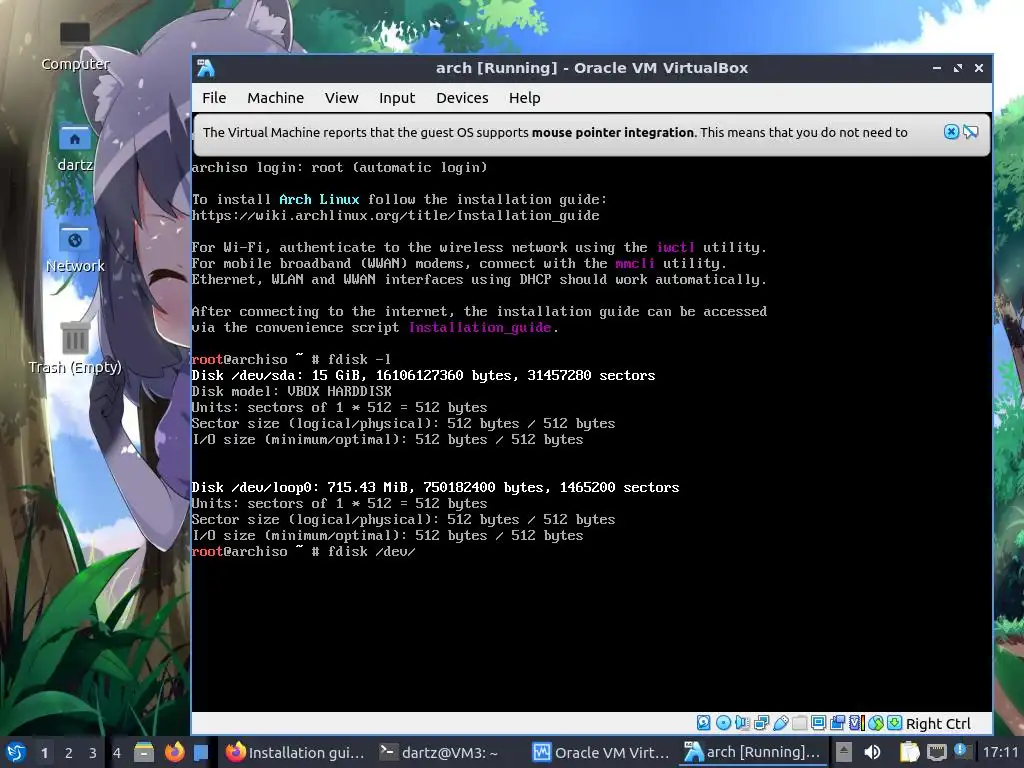Switch to the arch [Running] taskbar task
Viewport: 1024px width, 768px height.
click(x=754, y=752)
